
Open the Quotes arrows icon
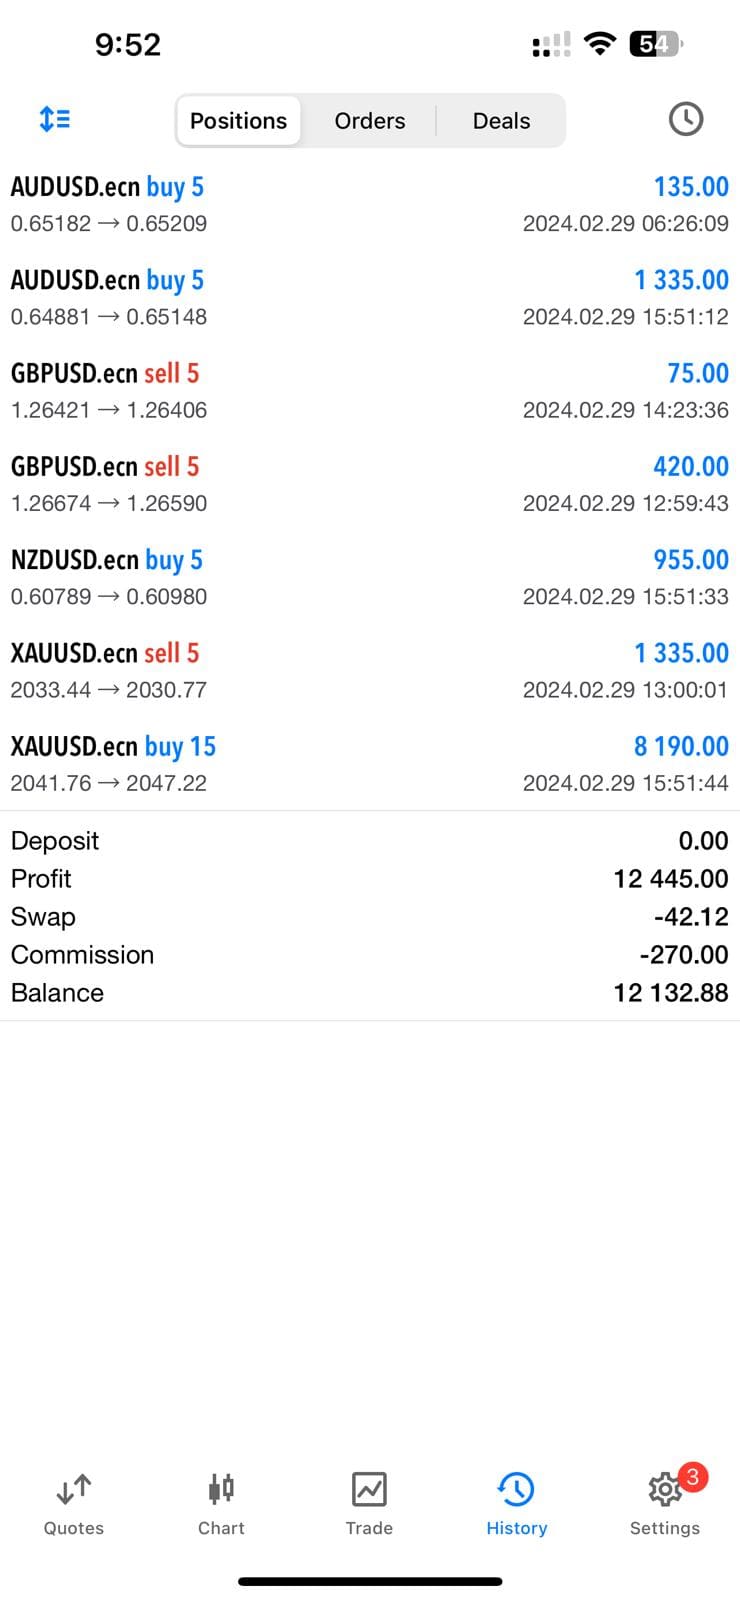(x=73, y=1490)
